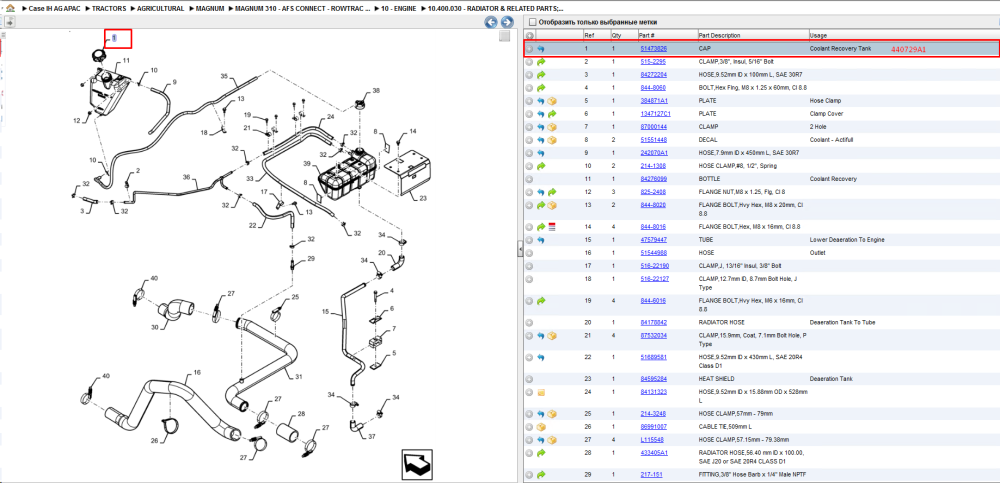Go to the catalog home icon
The height and width of the screenshot is (483, 1000).
[9, 8]
